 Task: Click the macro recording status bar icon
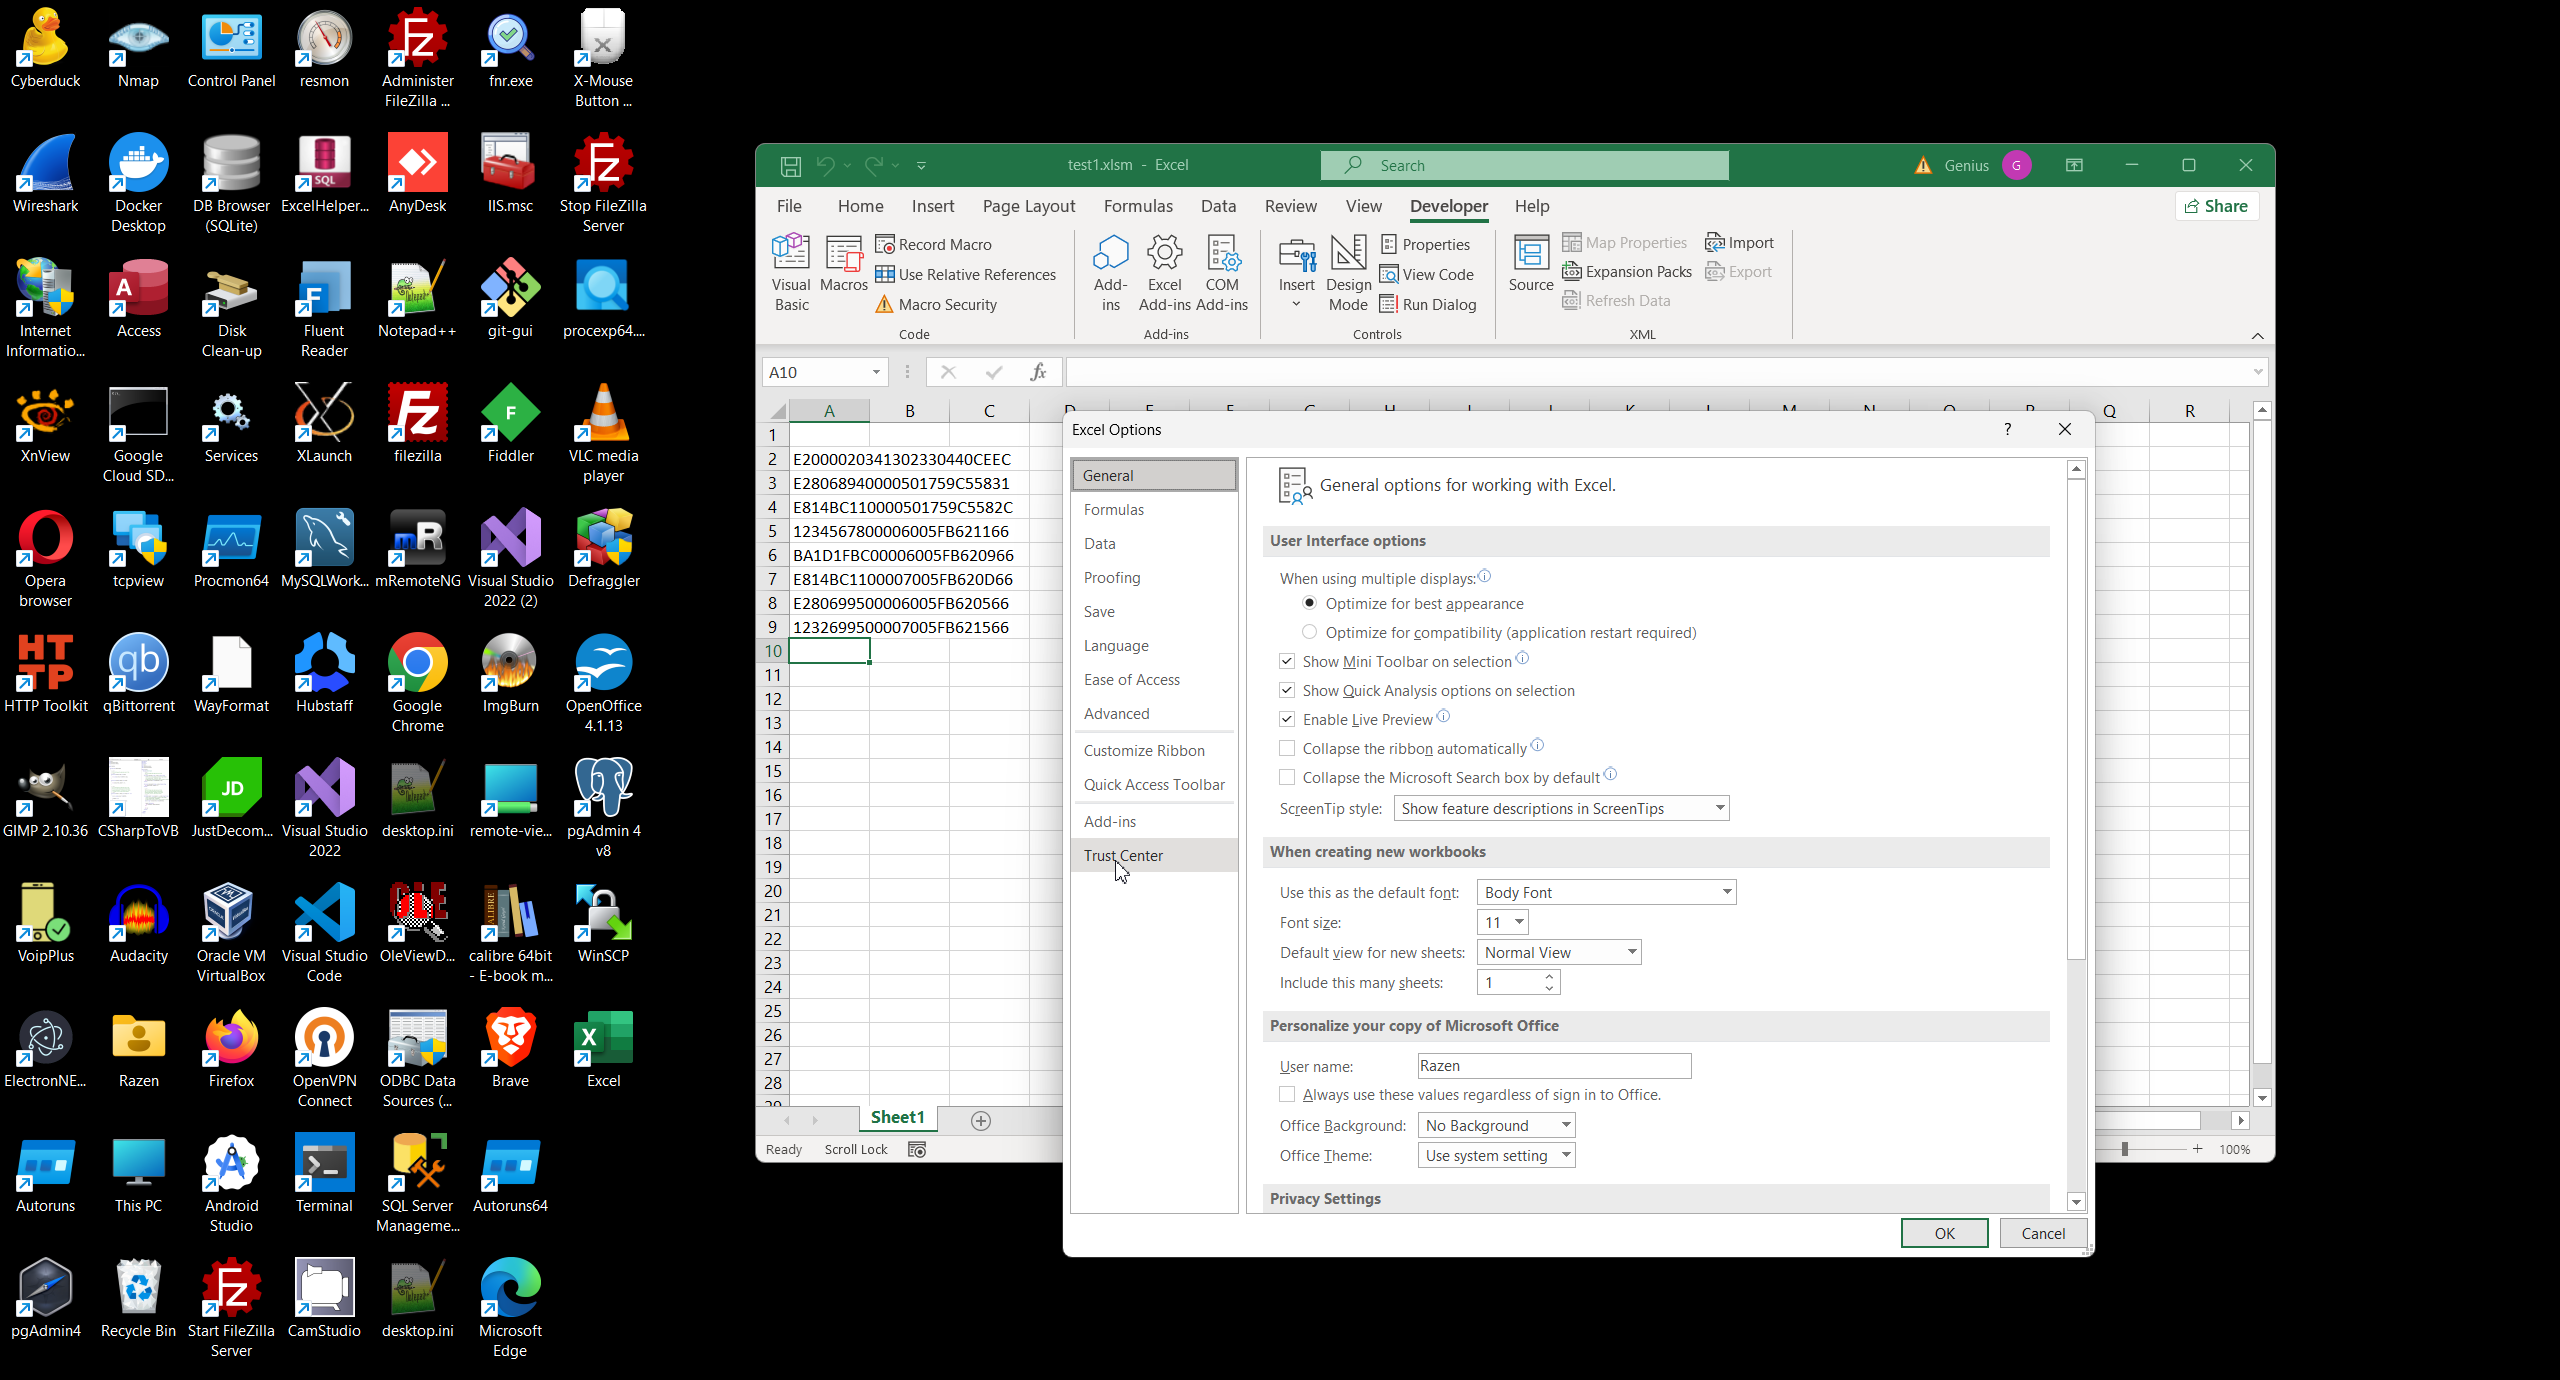(x=917, y=1149)
